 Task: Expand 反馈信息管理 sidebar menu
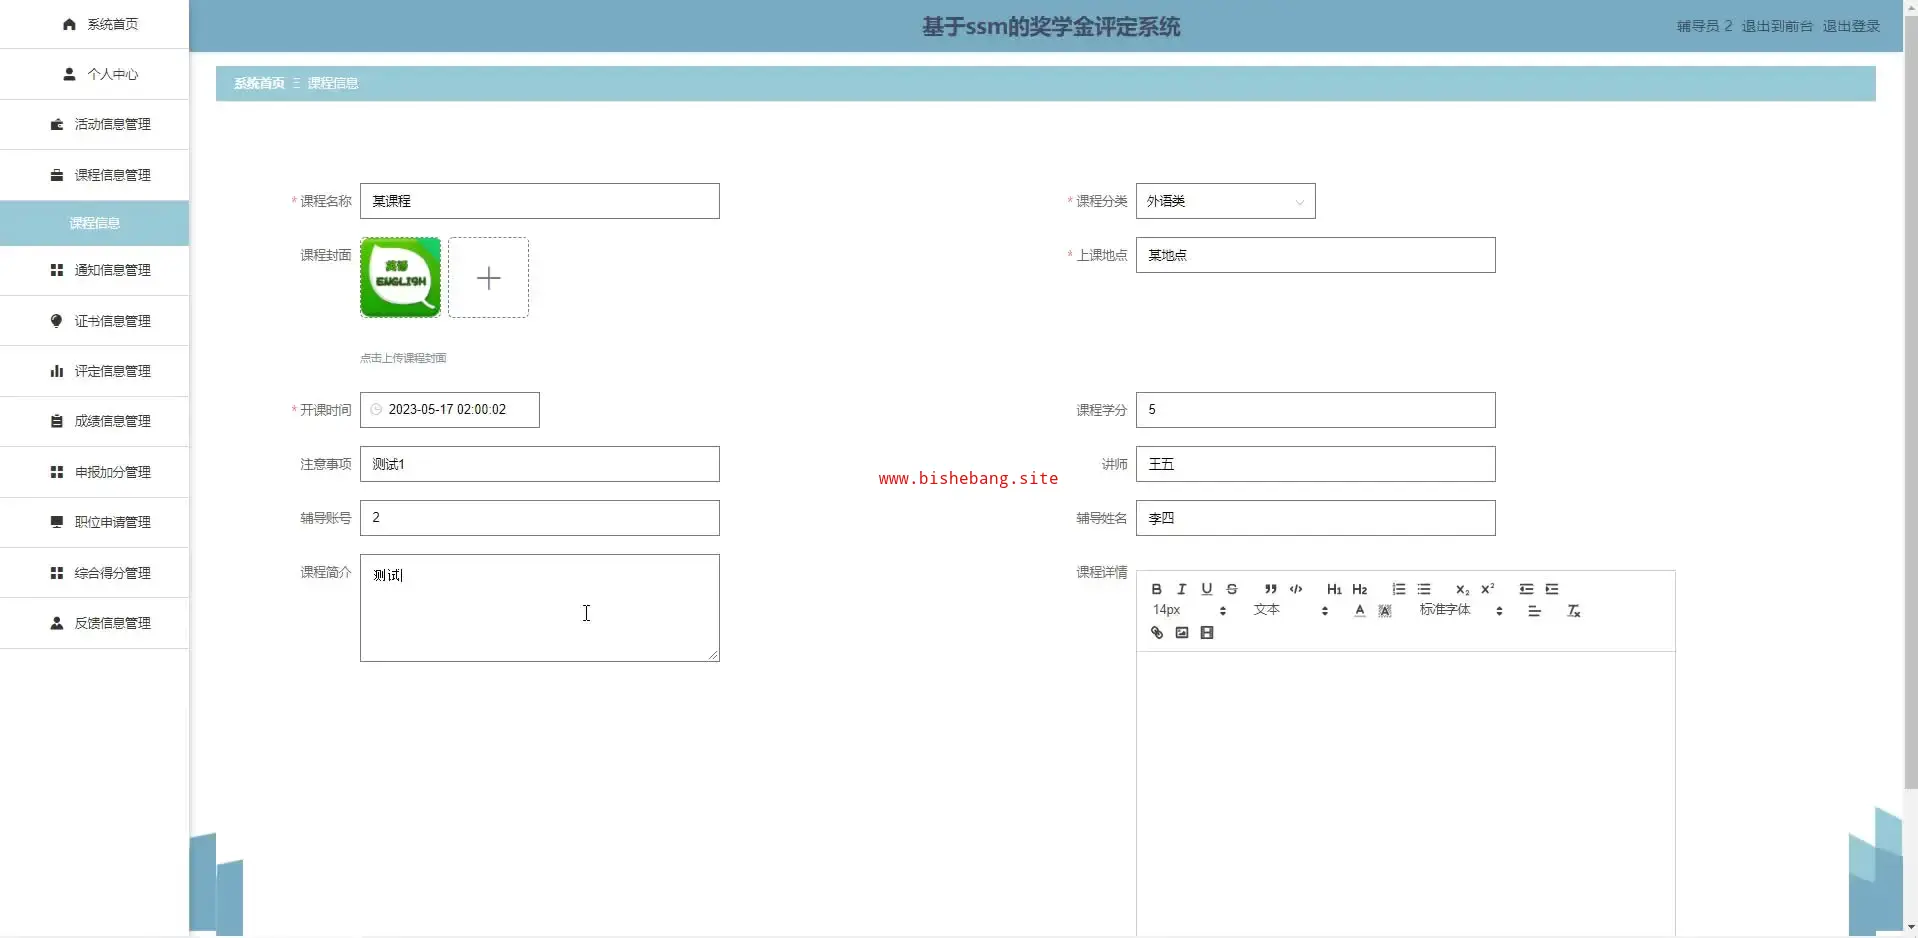(94, 623)
